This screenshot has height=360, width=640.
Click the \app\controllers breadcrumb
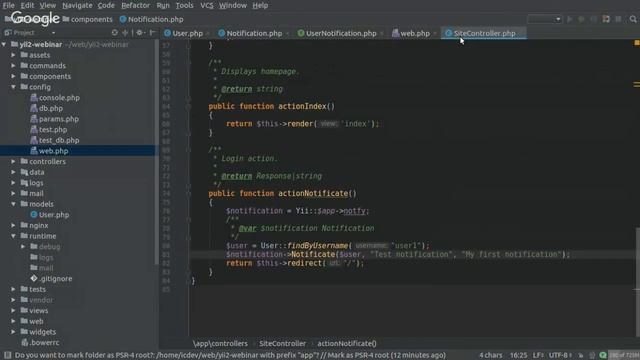[x=220, y=344]
